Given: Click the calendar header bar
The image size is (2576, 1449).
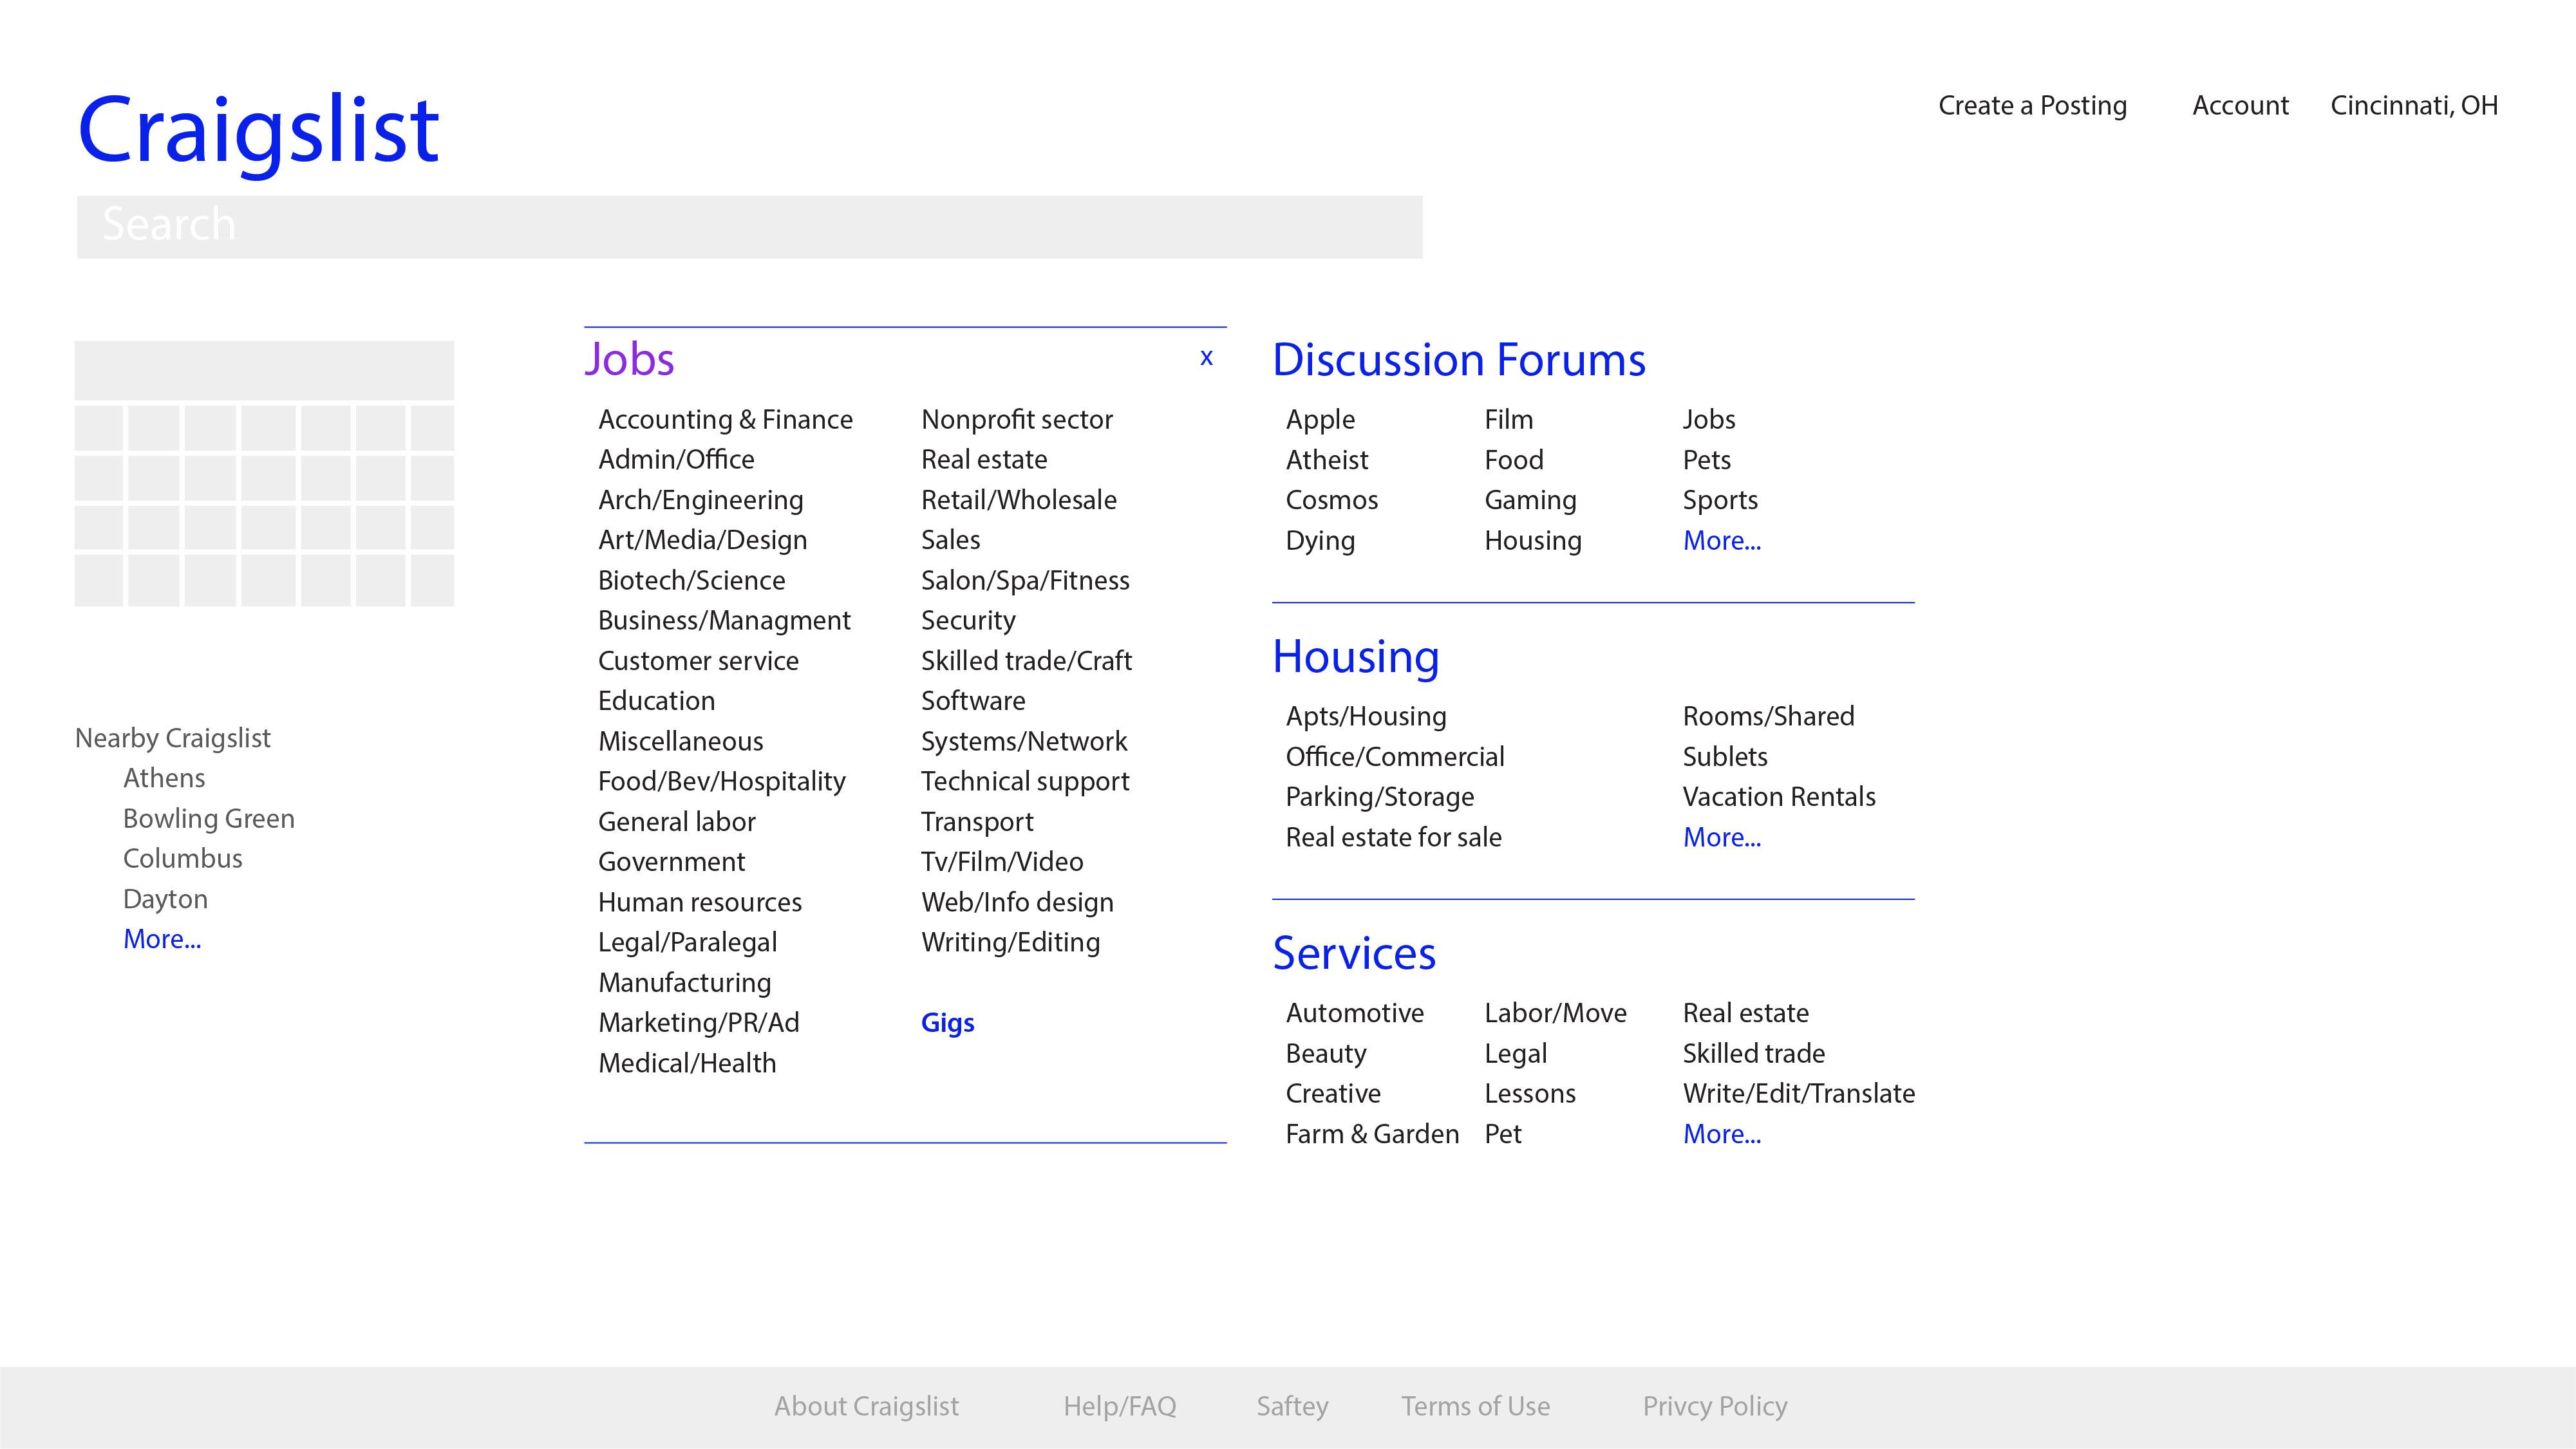Looking at the screenshot, I should (x=264, y=370).
